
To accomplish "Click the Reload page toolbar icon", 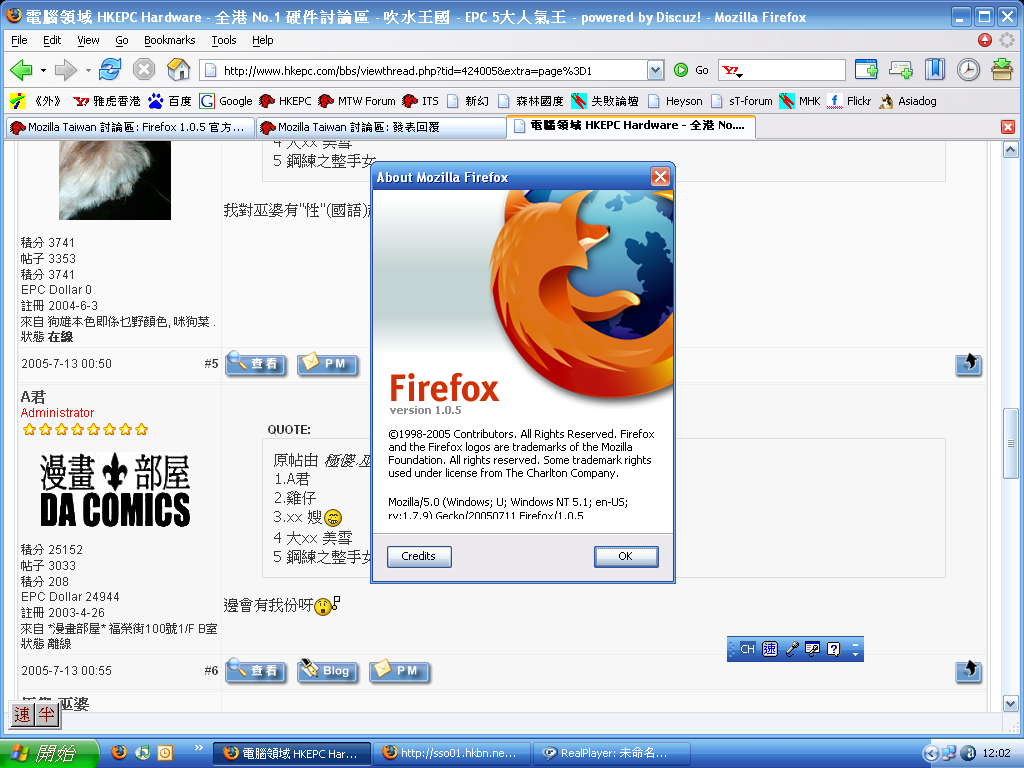I will (110, 70).
